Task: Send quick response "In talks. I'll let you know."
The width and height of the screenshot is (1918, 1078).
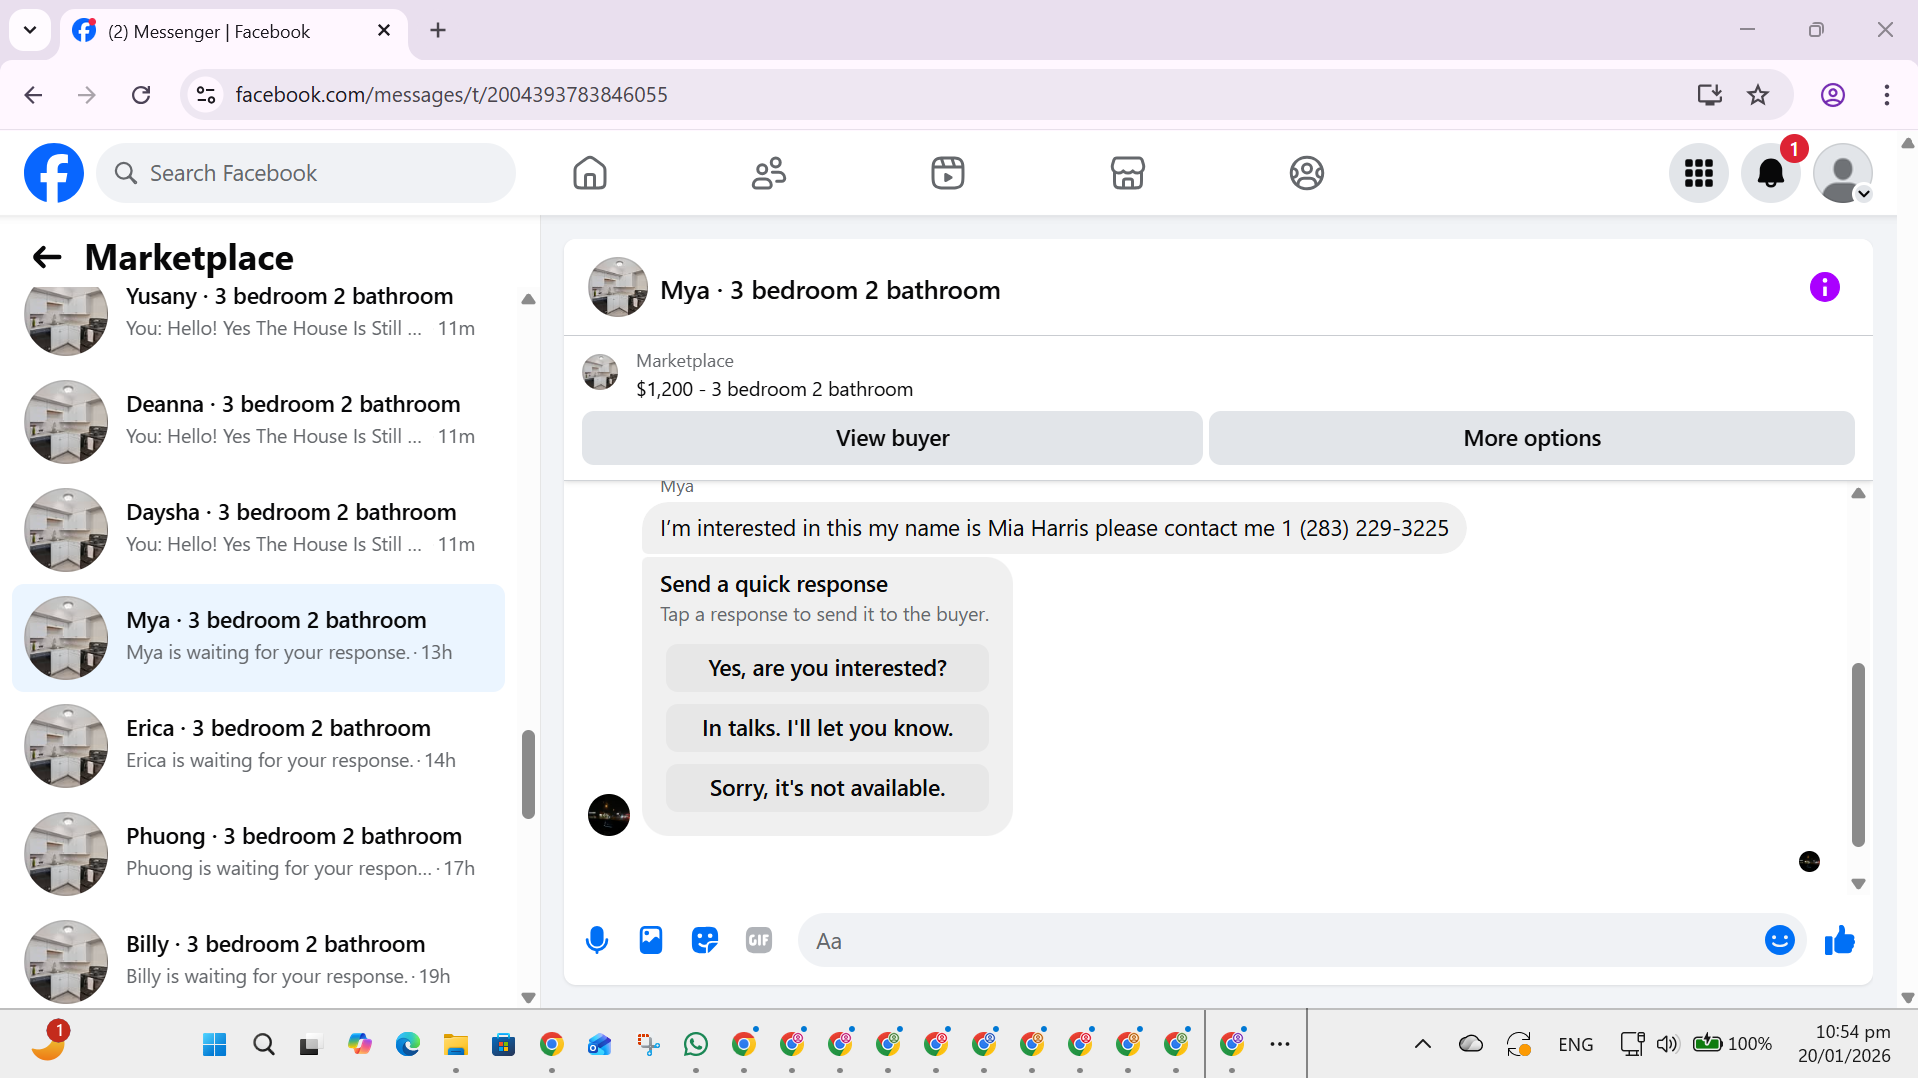Action: [x=827, y=728]
